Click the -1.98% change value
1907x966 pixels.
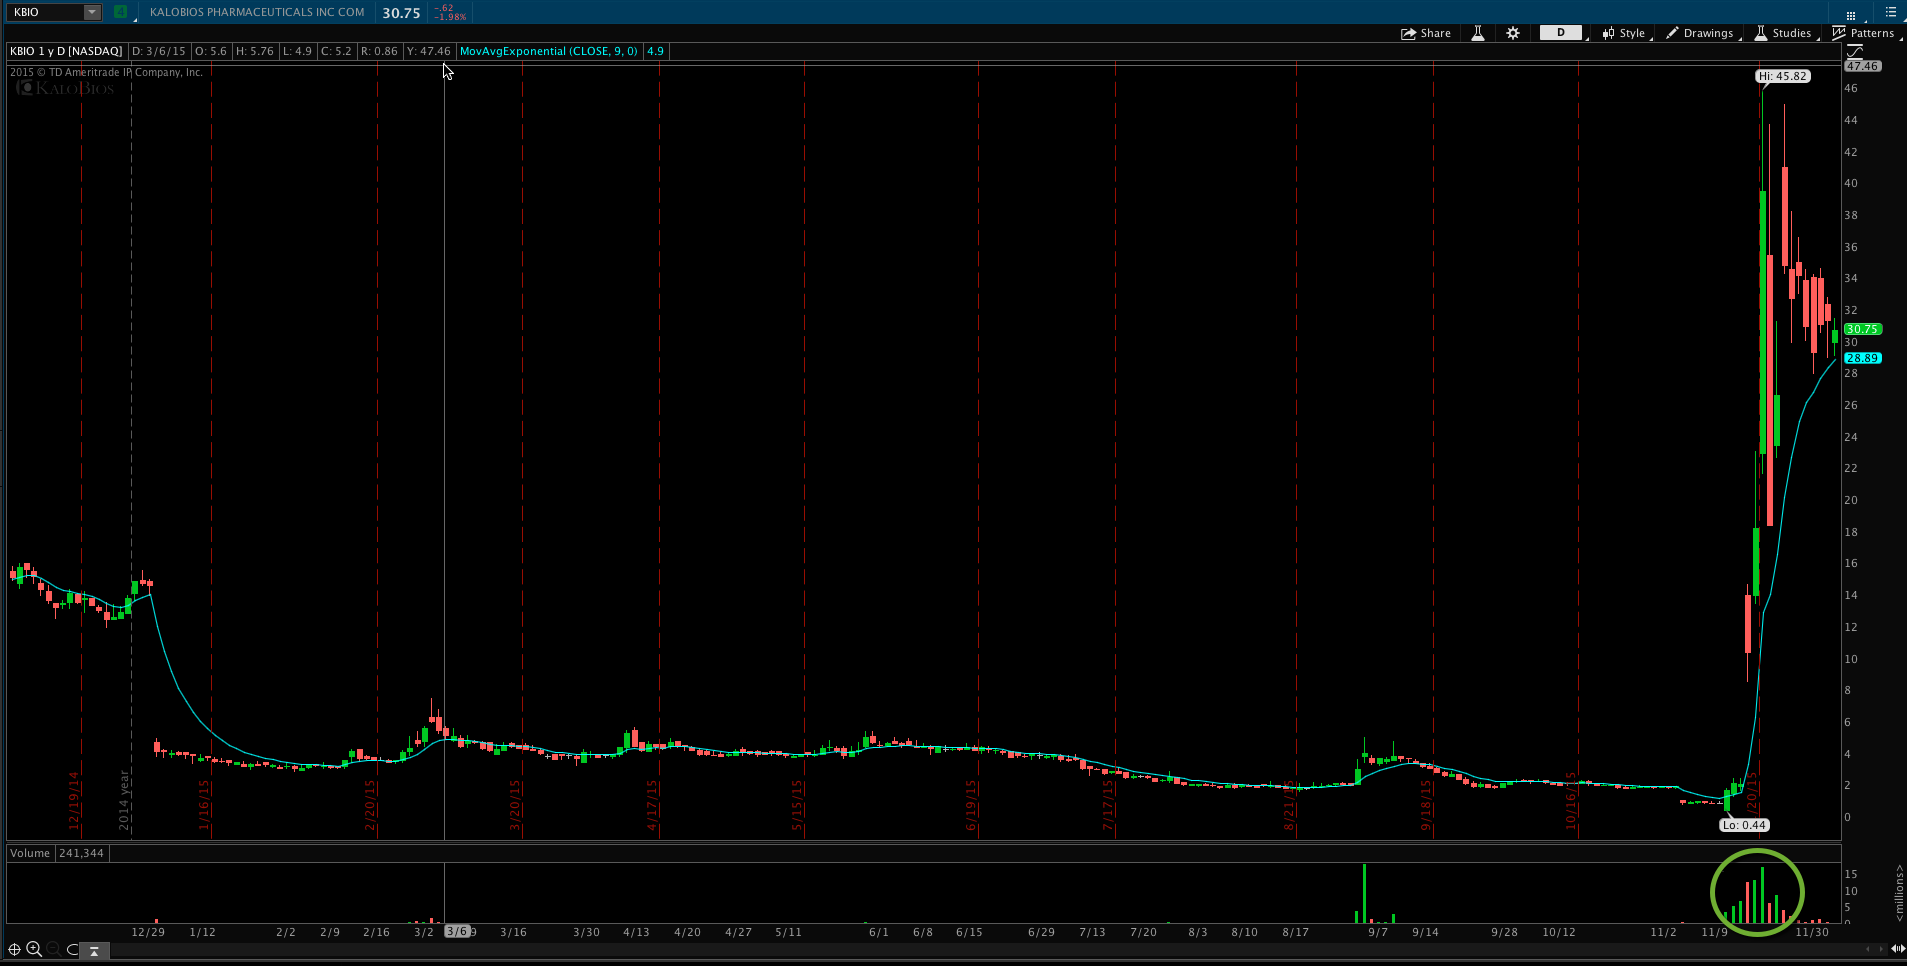pos(451,17)
